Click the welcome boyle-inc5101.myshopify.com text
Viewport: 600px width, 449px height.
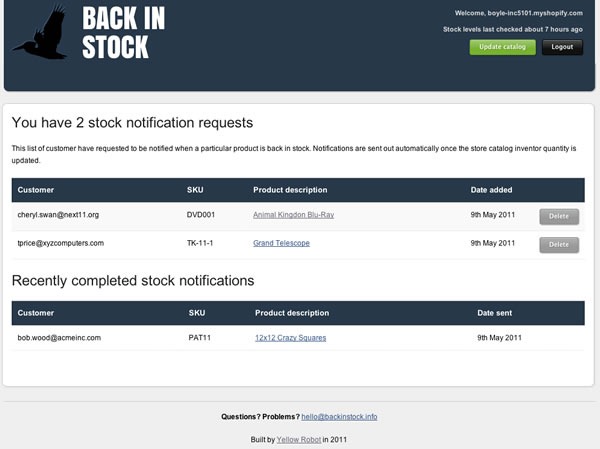tap(518, 13)
